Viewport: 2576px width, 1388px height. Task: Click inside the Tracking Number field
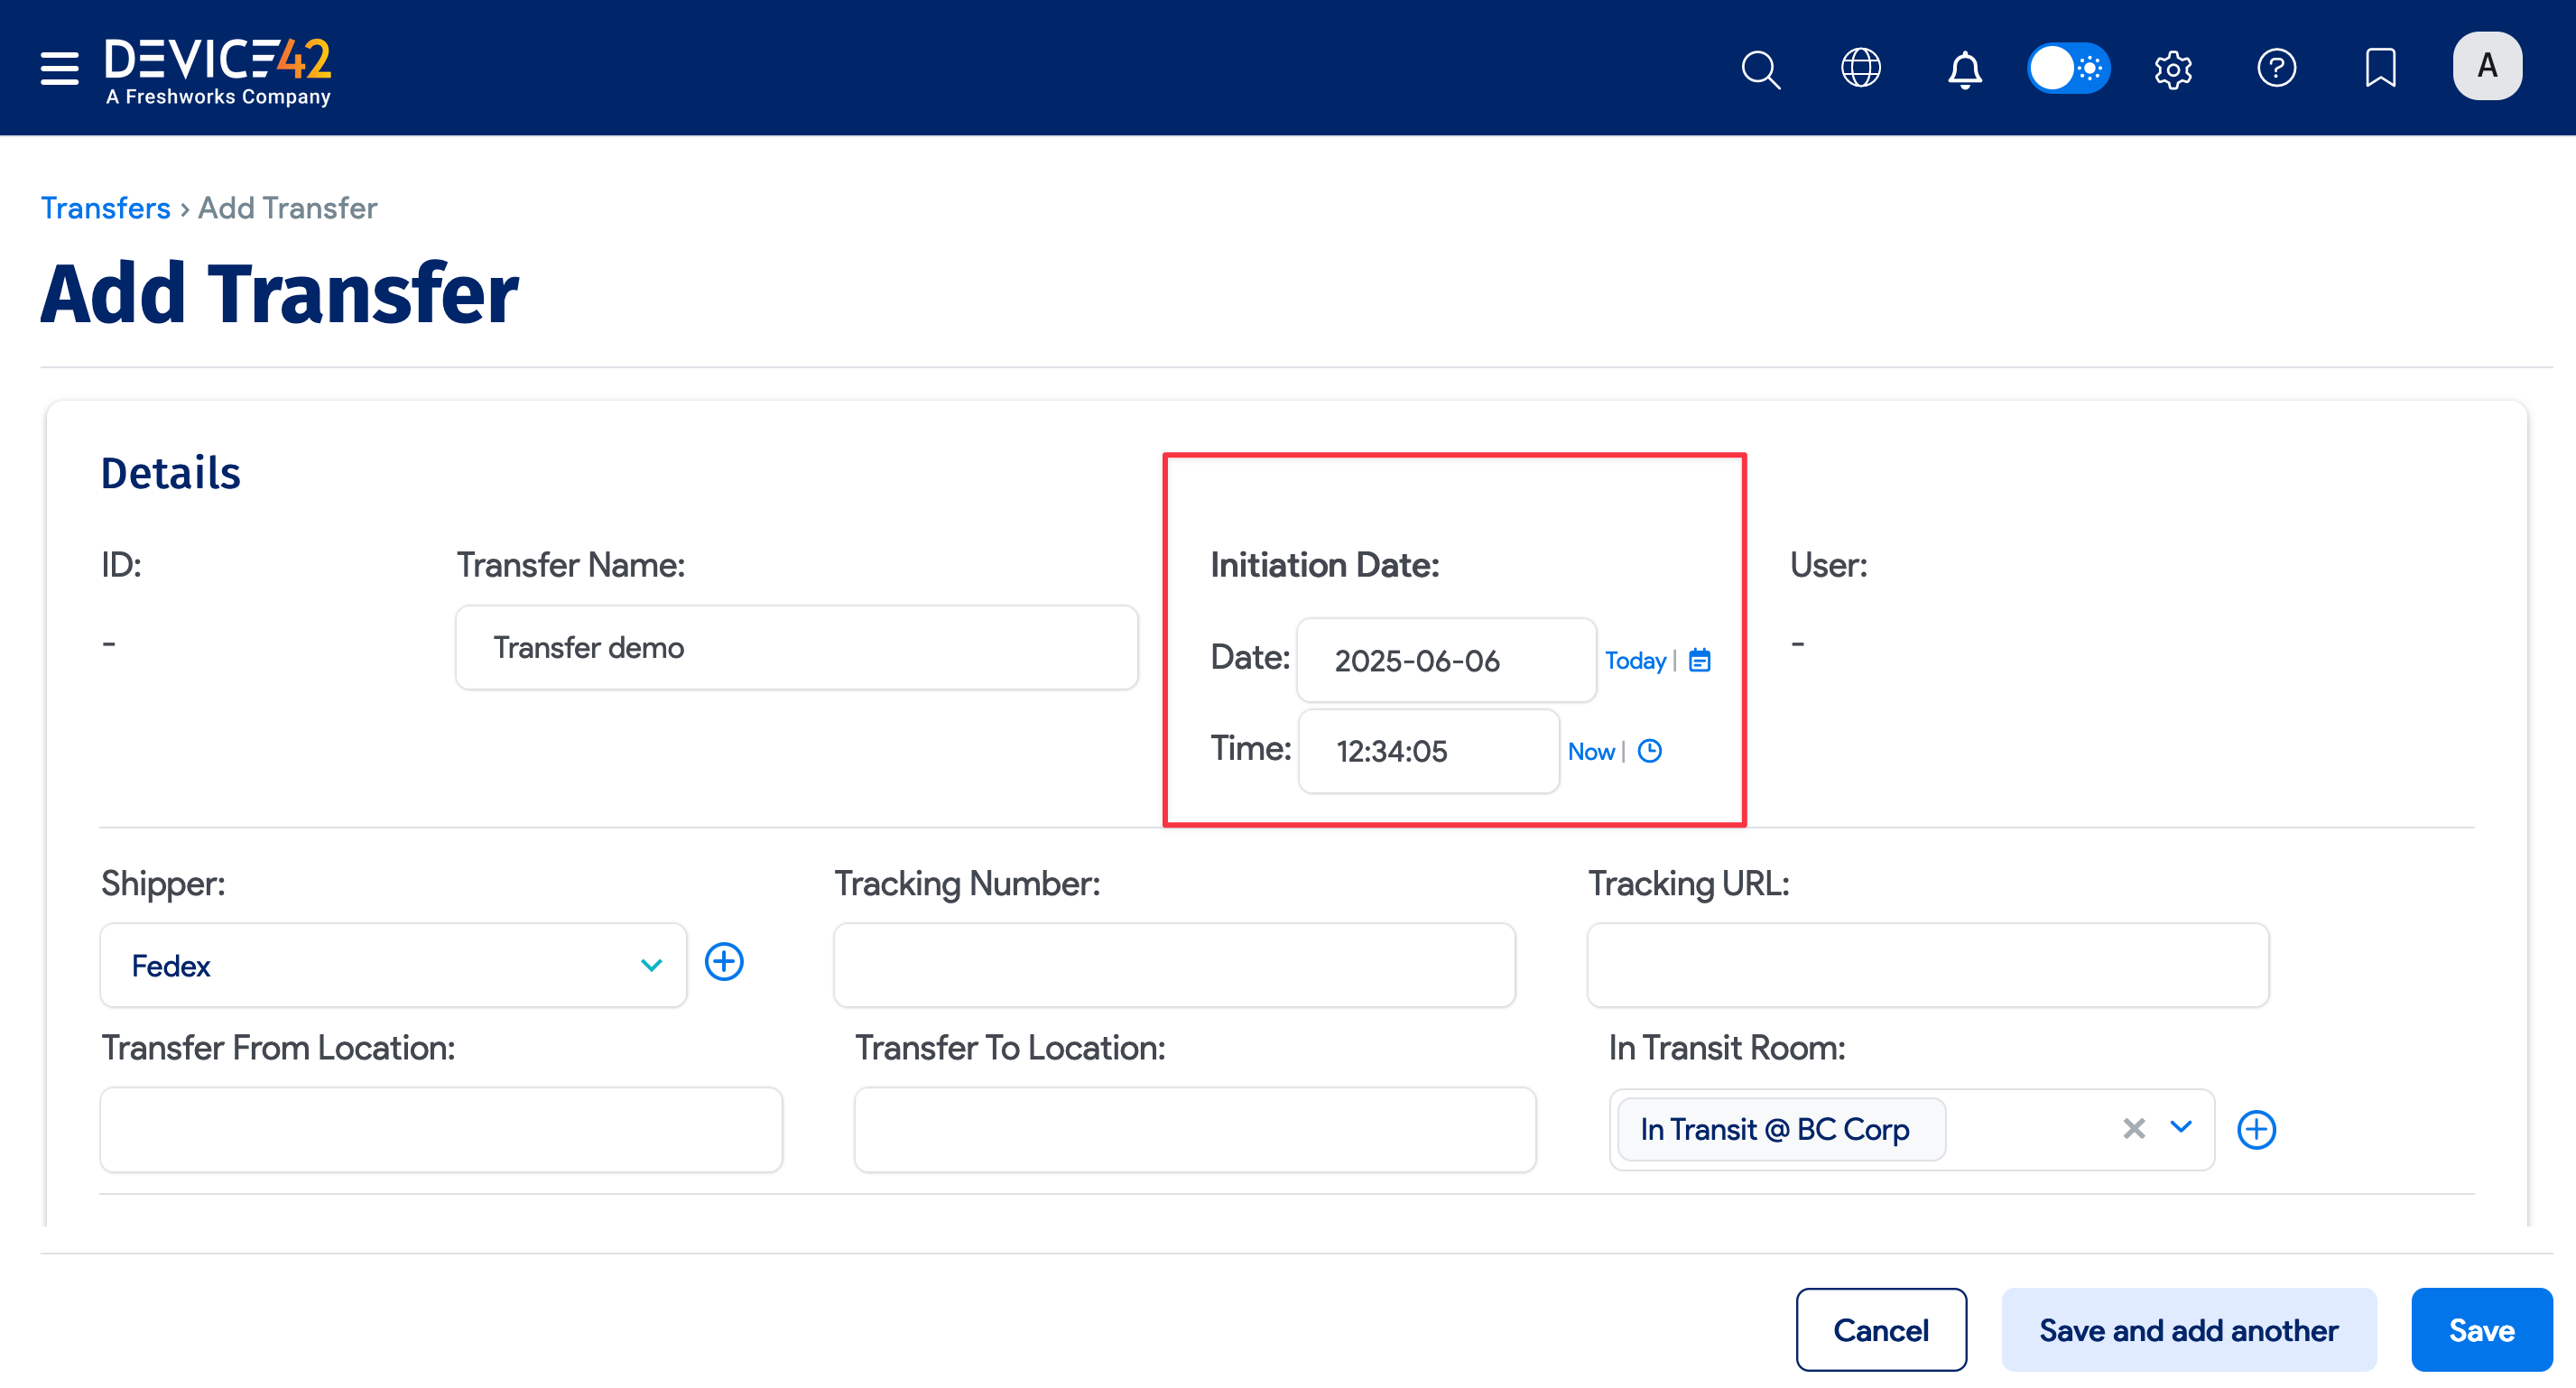point(1174,964)
